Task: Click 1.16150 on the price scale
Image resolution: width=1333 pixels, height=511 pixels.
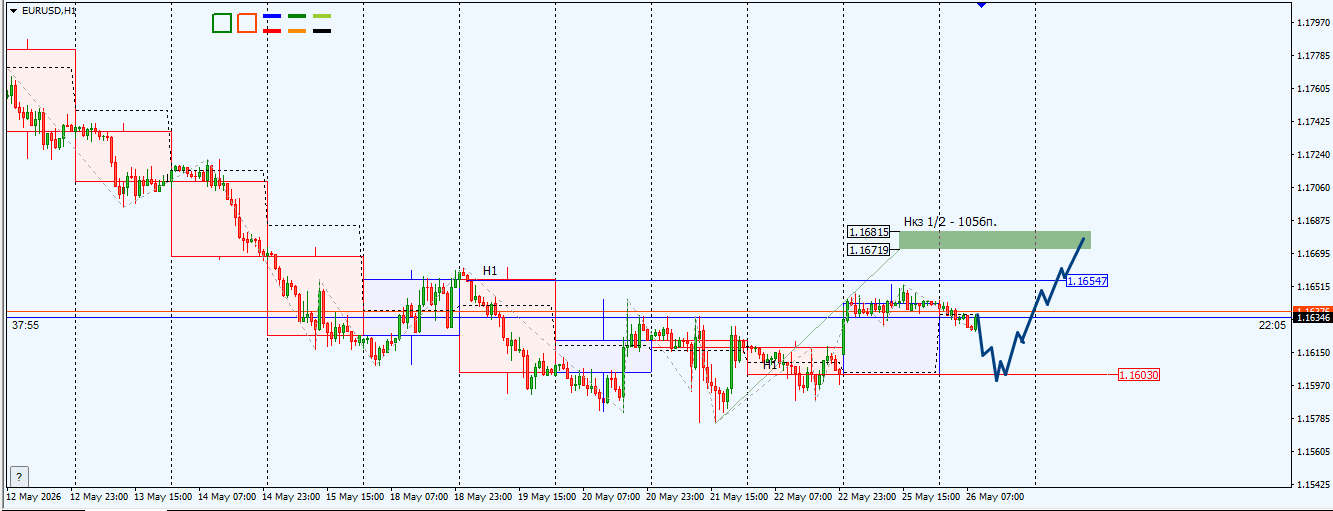Action: coord(1312,353)
